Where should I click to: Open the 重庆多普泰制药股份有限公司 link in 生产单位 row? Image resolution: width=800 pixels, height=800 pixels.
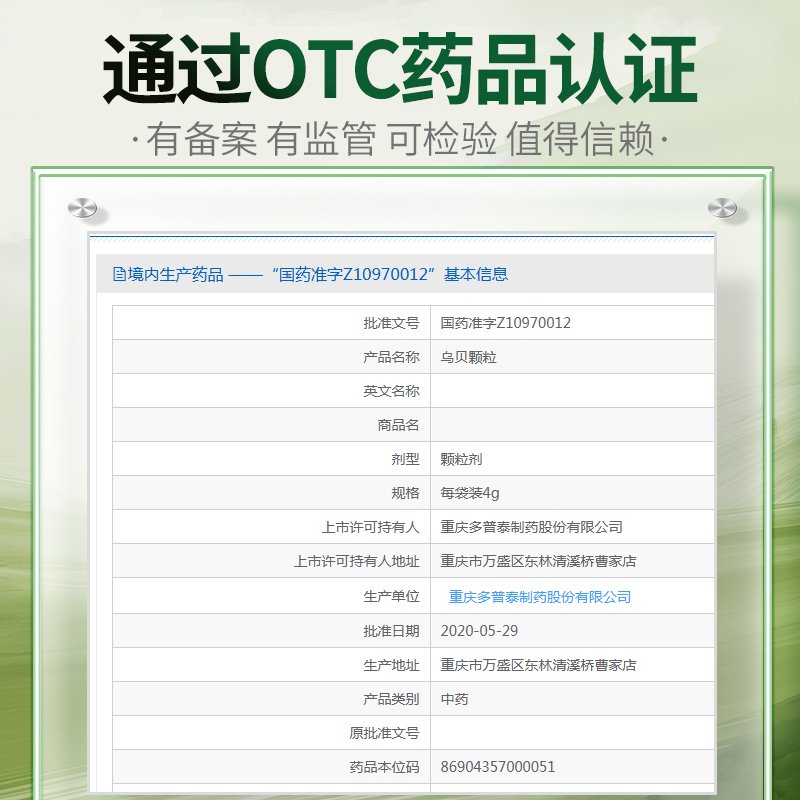point(539,596)
